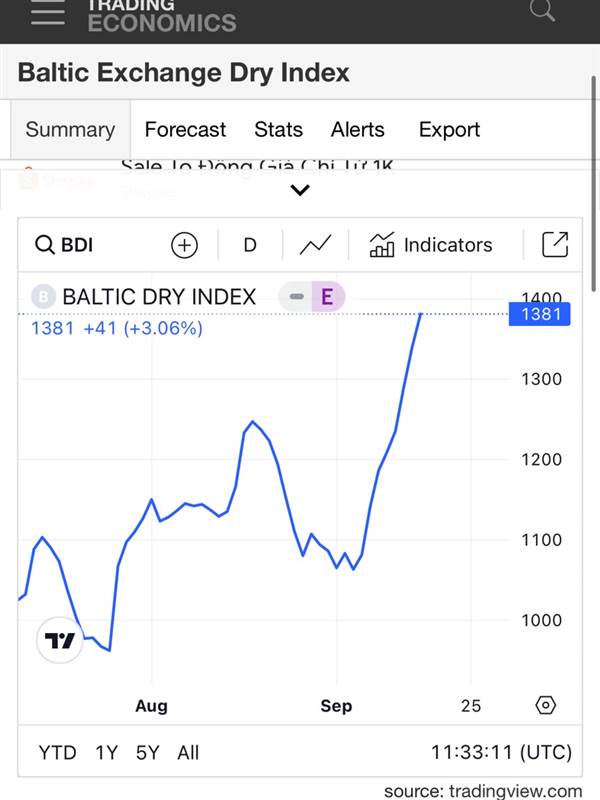Click the 1381 price label on axis
The width and height of the screenshot is (600, 800).
pos(540,314)
